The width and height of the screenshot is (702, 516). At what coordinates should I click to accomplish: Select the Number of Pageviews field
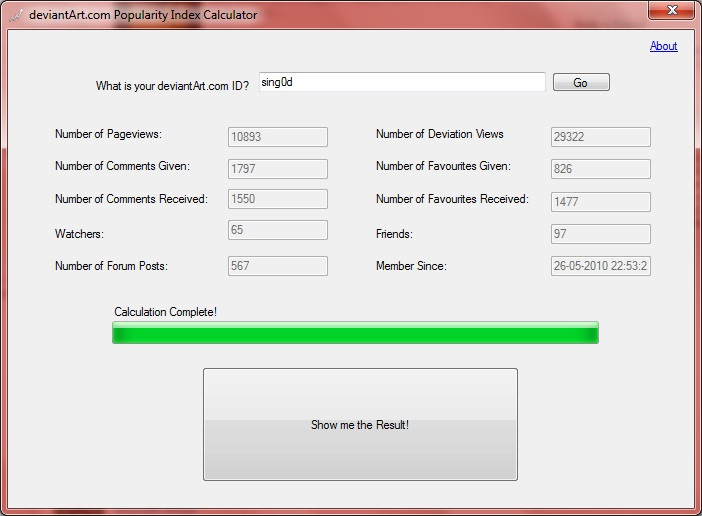278,136
